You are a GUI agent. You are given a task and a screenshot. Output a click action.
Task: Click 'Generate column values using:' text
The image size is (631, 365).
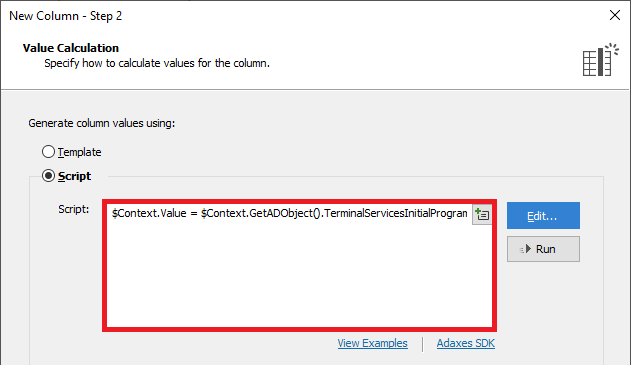tap(102, 123)
